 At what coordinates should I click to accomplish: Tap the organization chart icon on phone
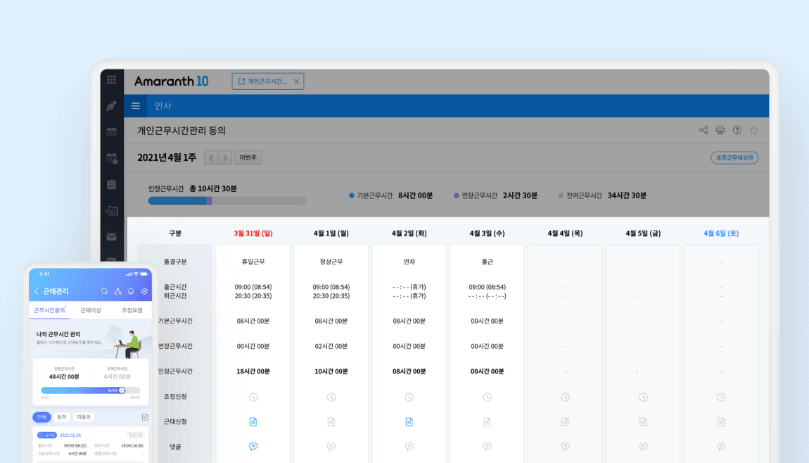pos(118,291)
